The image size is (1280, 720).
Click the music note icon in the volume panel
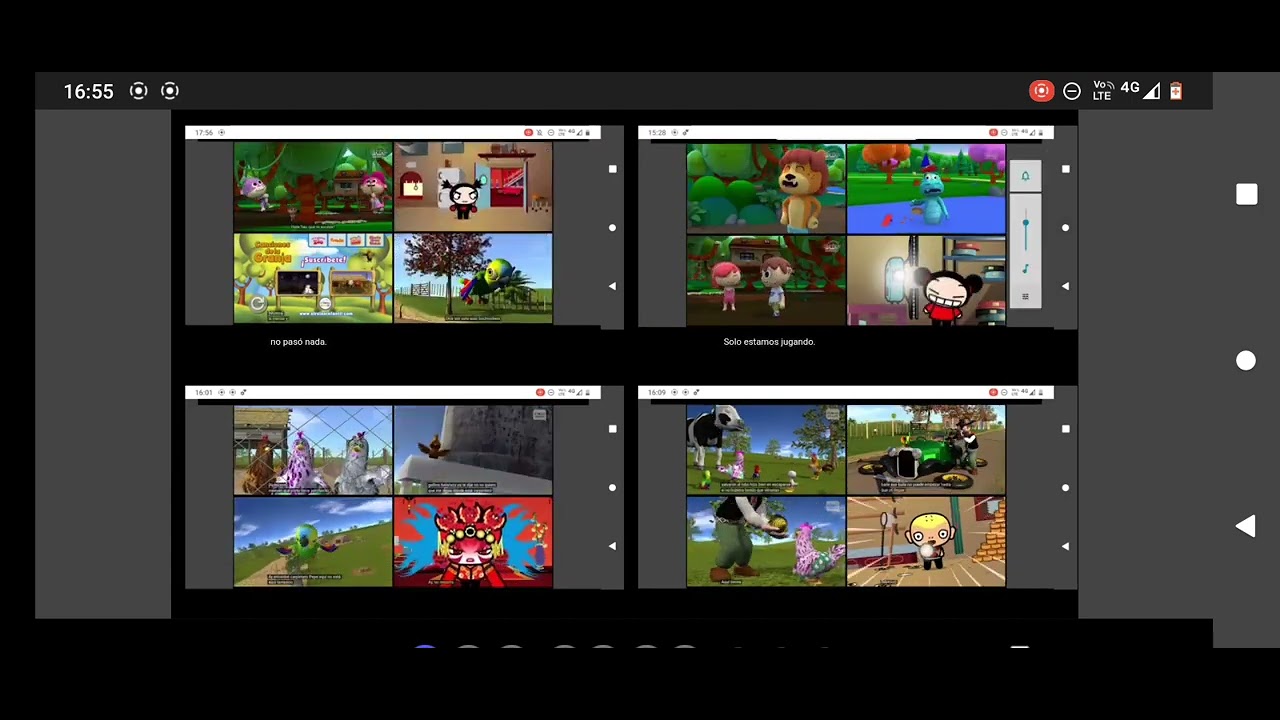(1025, 269)
